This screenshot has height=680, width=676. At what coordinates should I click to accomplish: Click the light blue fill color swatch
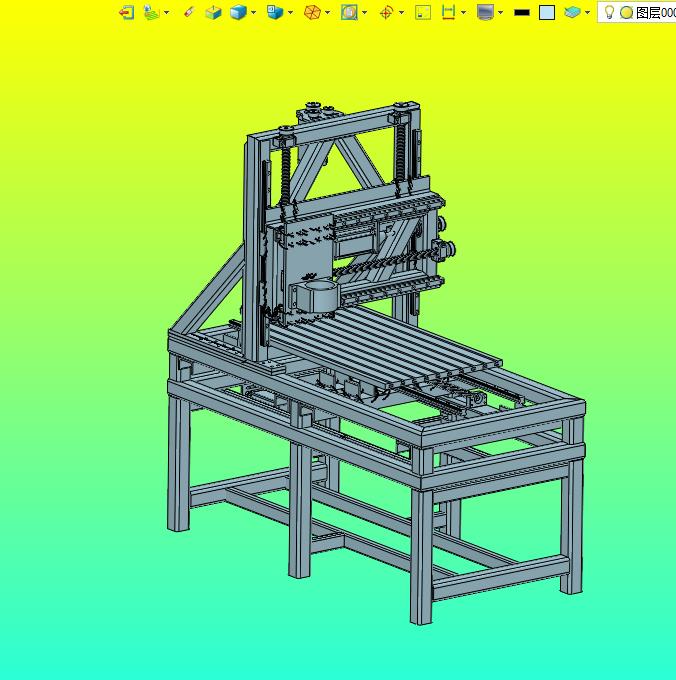547,12
